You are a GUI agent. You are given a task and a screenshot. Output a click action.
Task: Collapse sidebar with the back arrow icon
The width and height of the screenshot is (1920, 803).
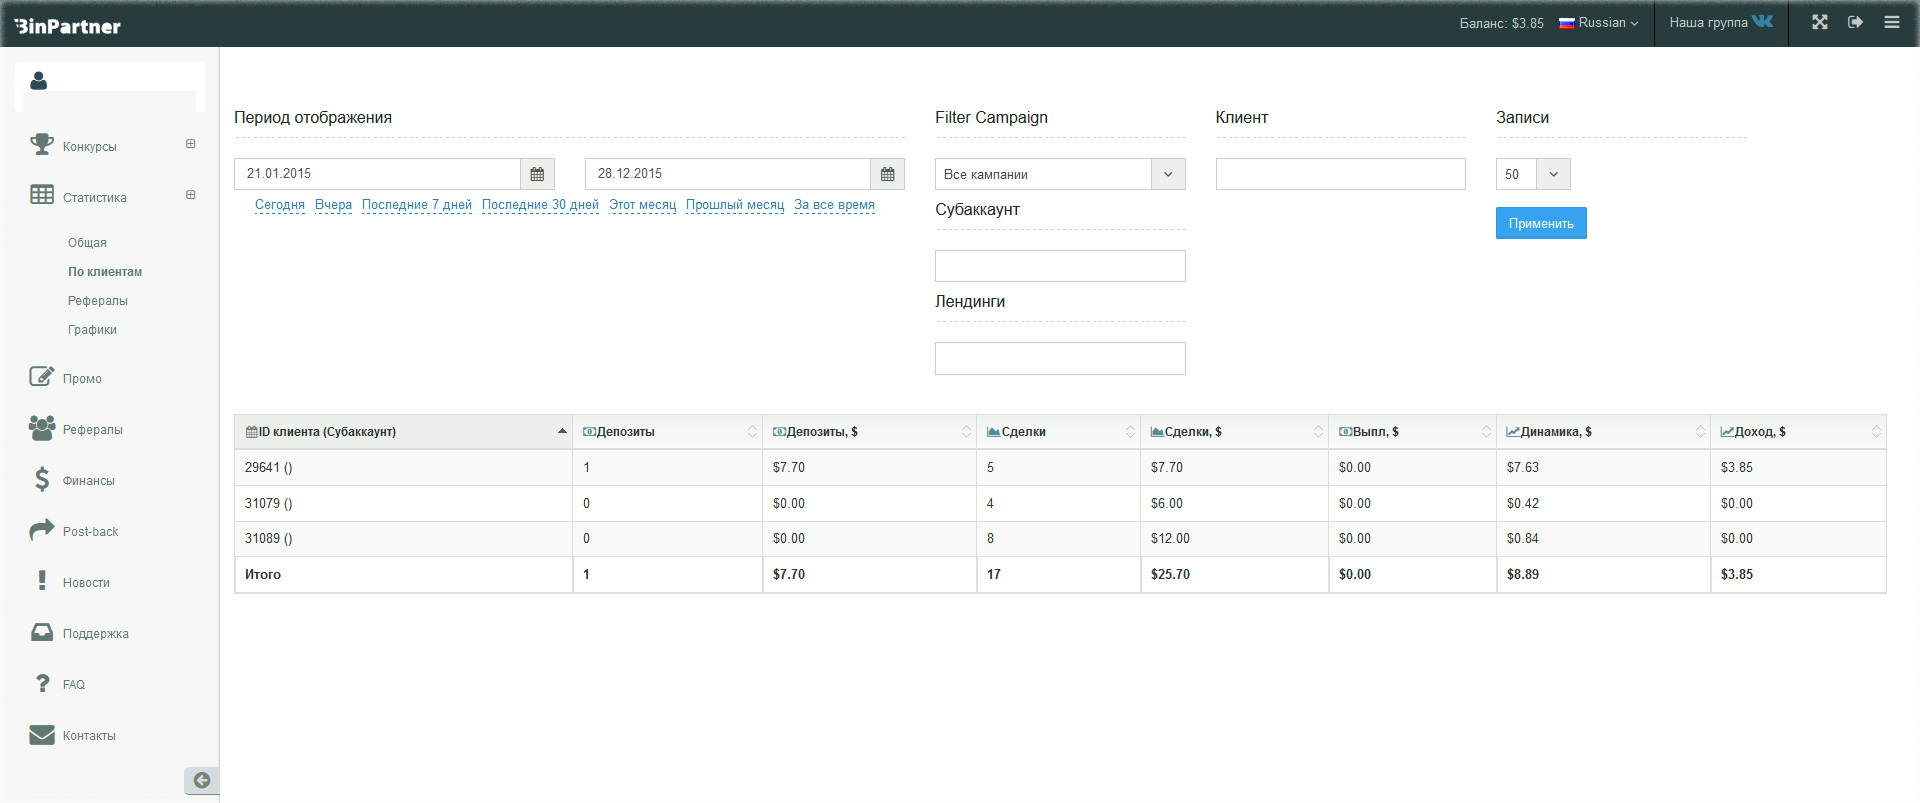click(x=202, y=780)
